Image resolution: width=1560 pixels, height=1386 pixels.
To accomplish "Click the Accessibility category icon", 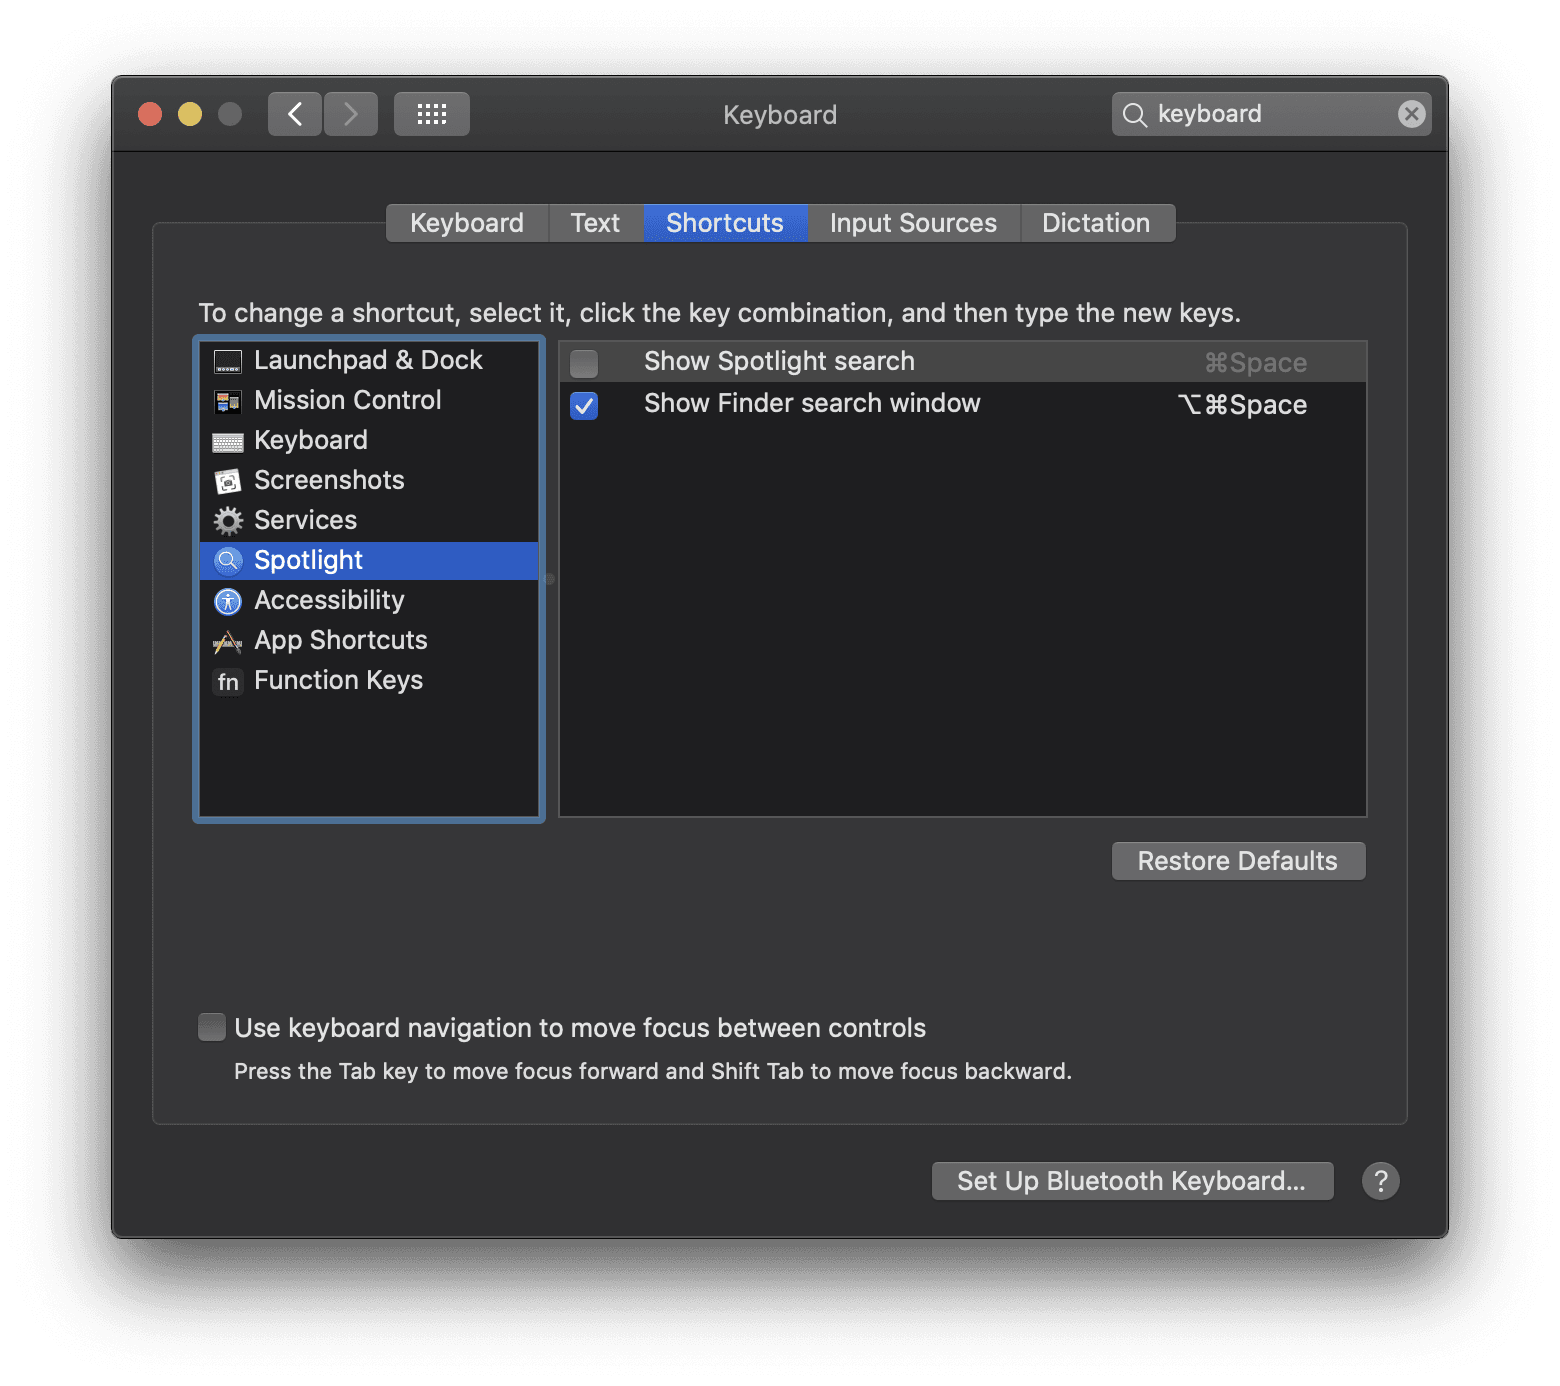I will (x=228, y=601).
